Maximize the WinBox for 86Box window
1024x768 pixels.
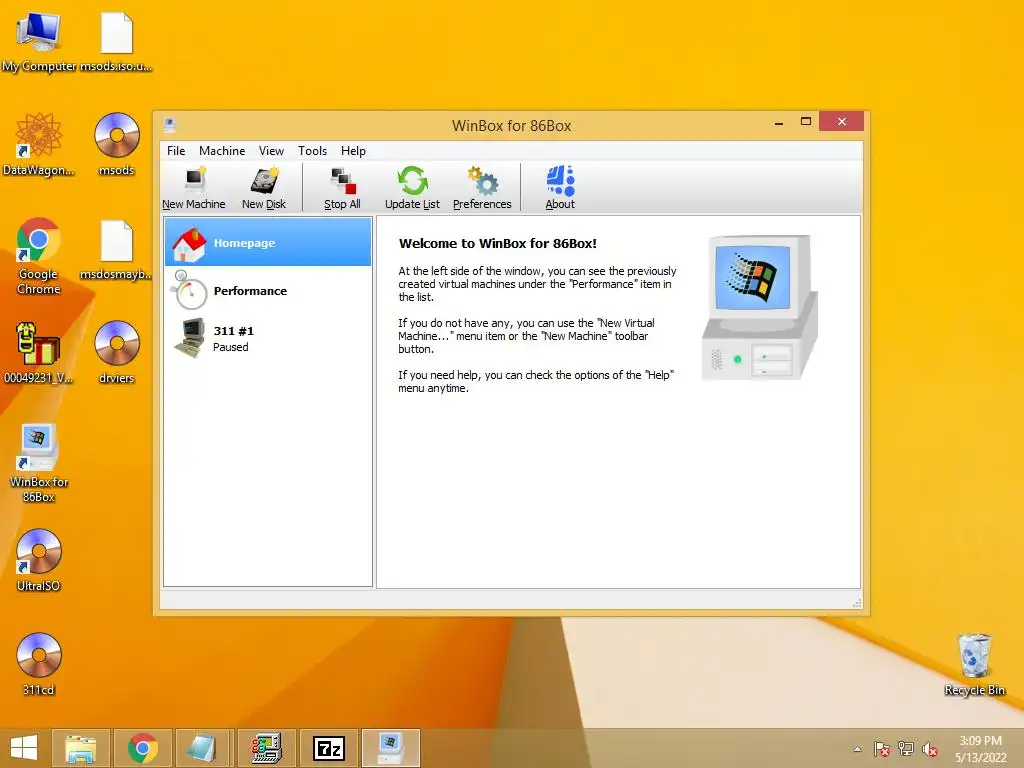[x=806, y=121]
